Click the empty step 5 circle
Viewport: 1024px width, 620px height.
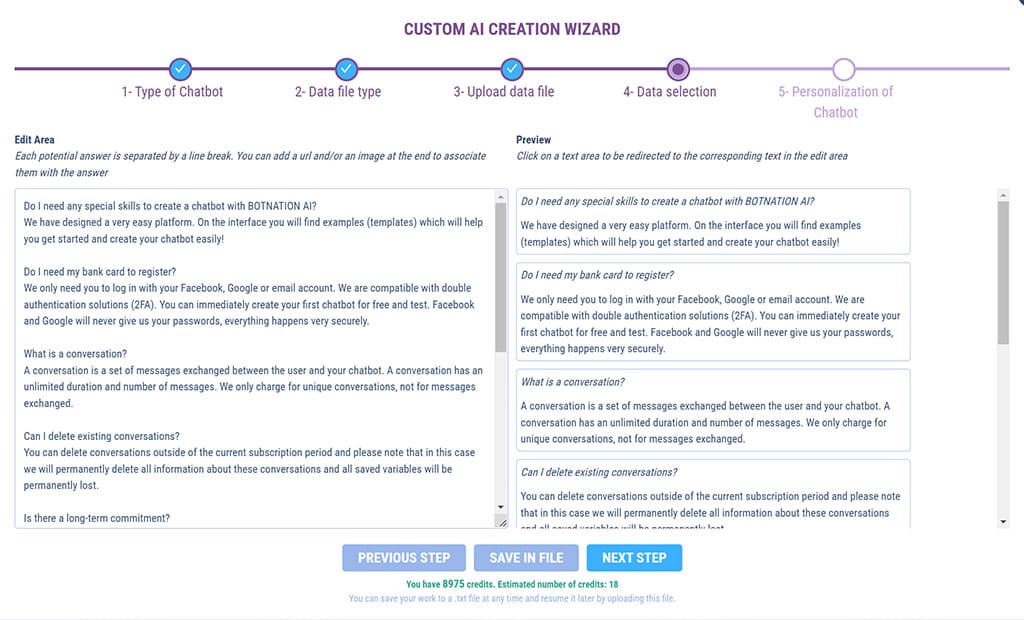[x=844, y=69]
